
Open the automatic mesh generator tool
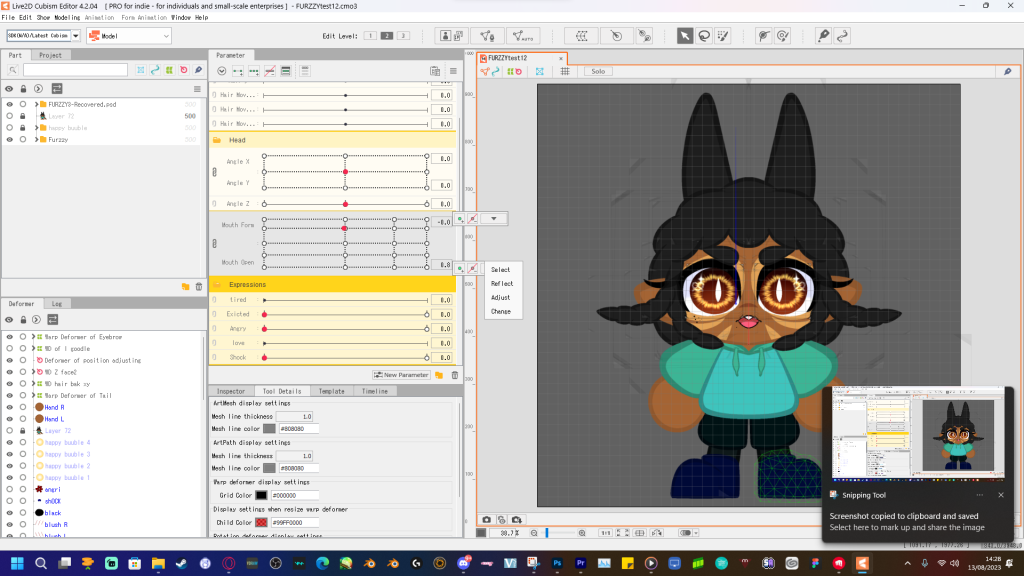click(523, 36)
